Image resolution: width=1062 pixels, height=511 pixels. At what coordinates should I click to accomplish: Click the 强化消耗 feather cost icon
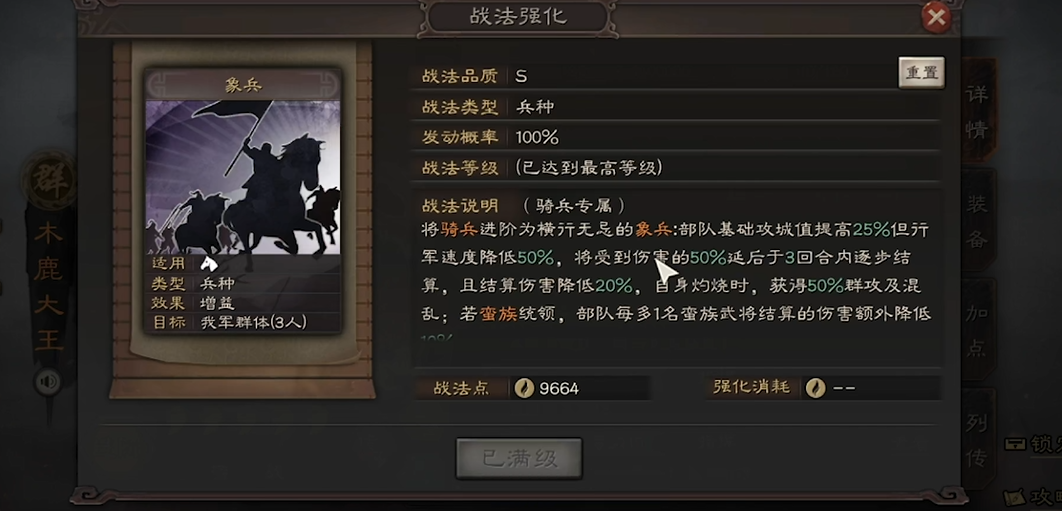(815, 388)
